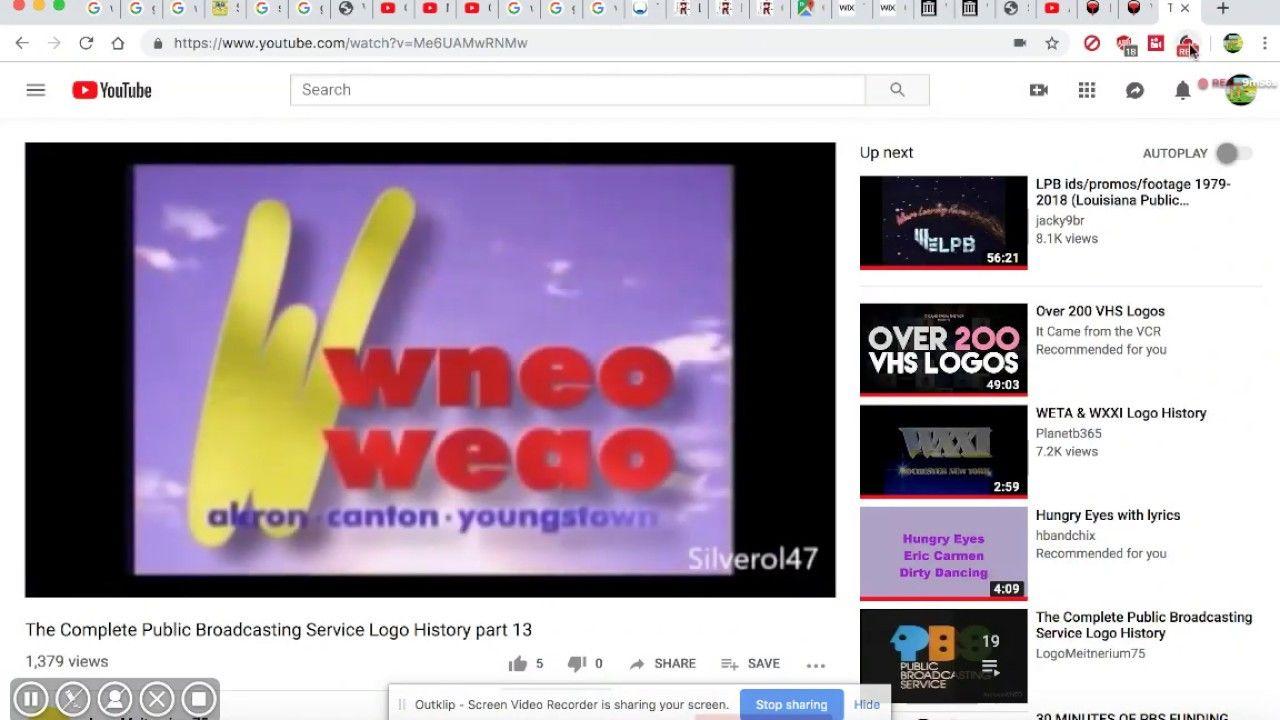This screenshot has width=1280, height=720.
Task: Cancel the Outklip recording with X
Action: click(157, 699)
